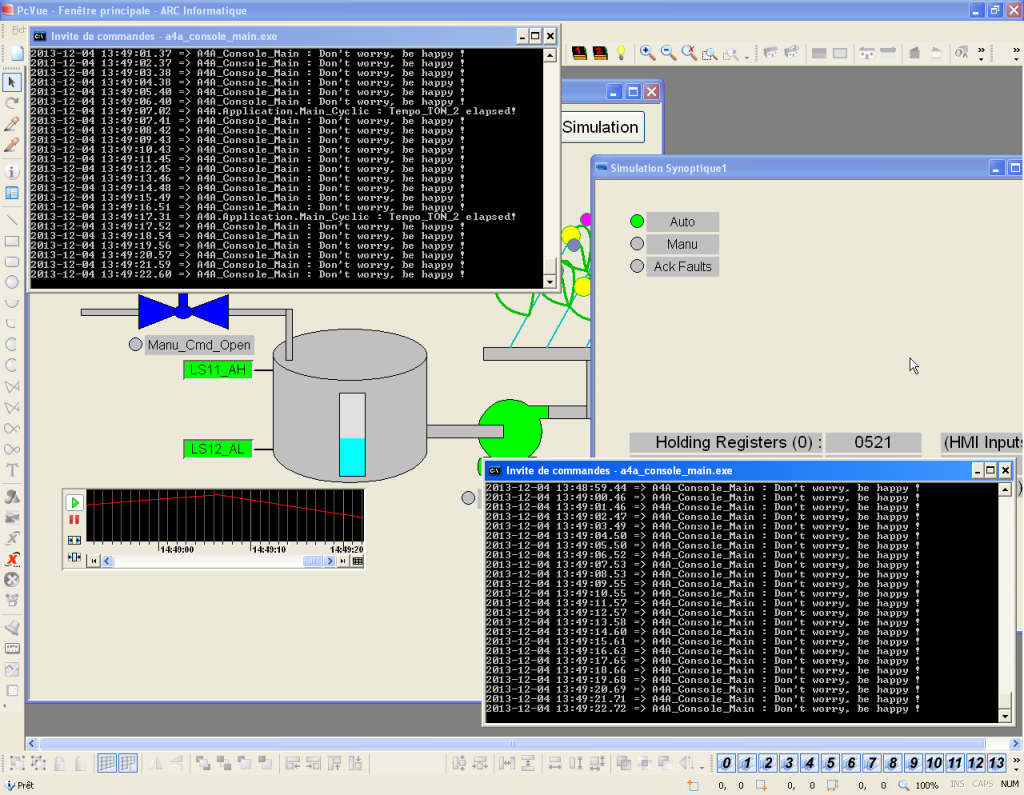Click the yellow light bulb icon

(620, 53)
